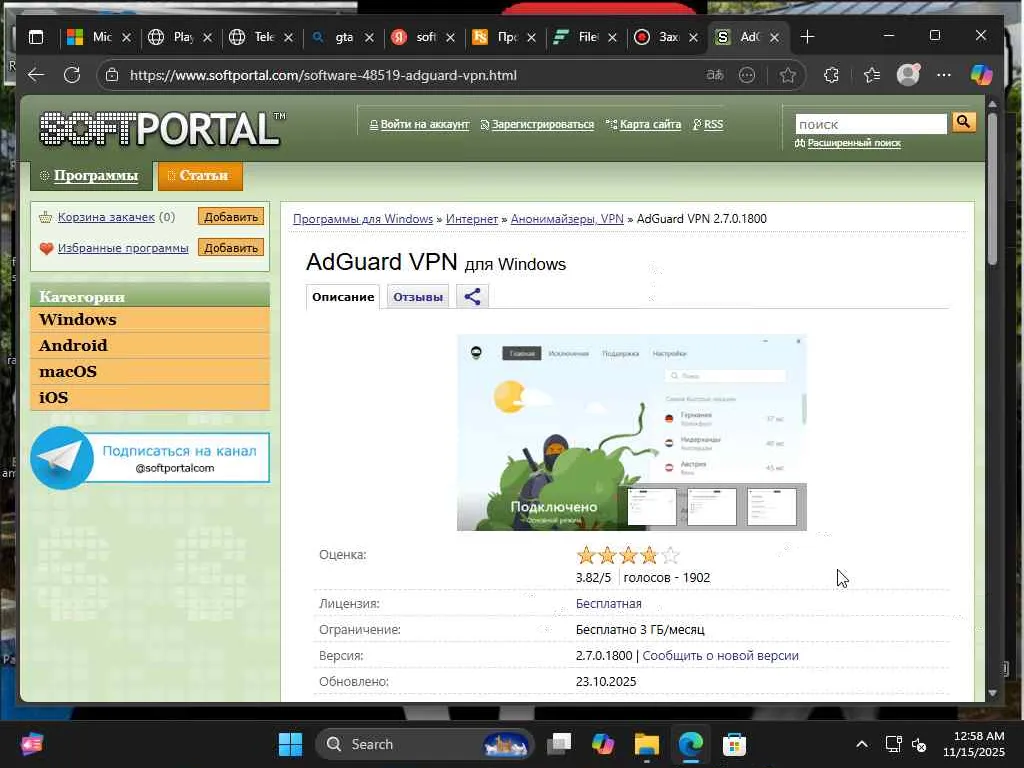
Task: Click Добавить next to Избранные программы
Action: (231, 248)
